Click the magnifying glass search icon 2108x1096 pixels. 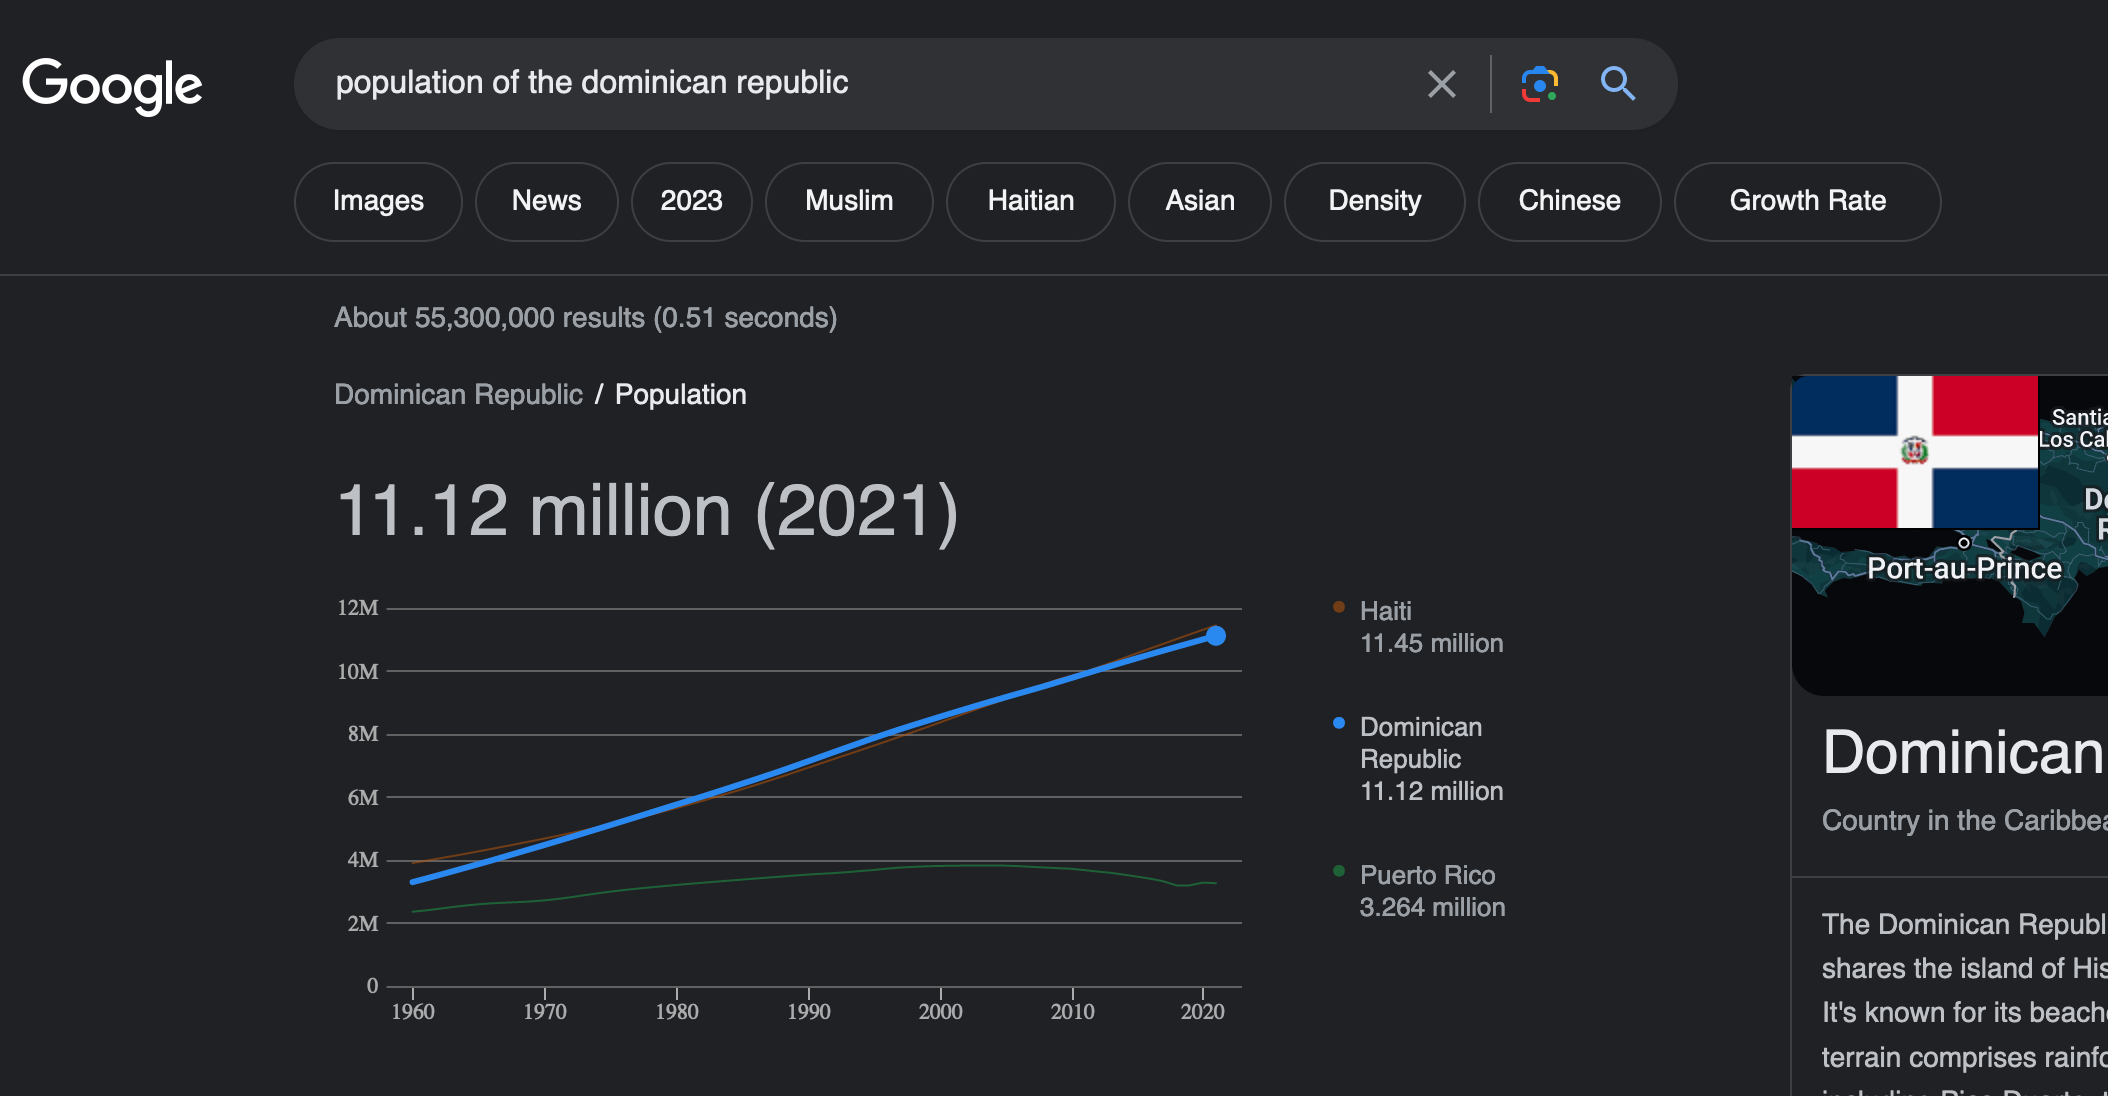coord(1617,84)
